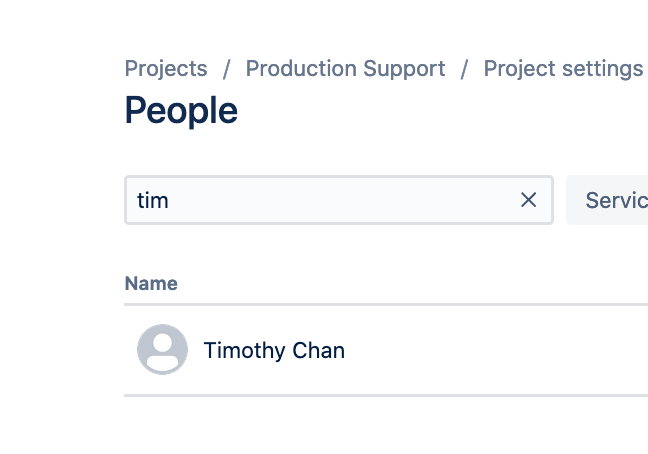Focus the people search field containing 'tim'

click(339, 200)
